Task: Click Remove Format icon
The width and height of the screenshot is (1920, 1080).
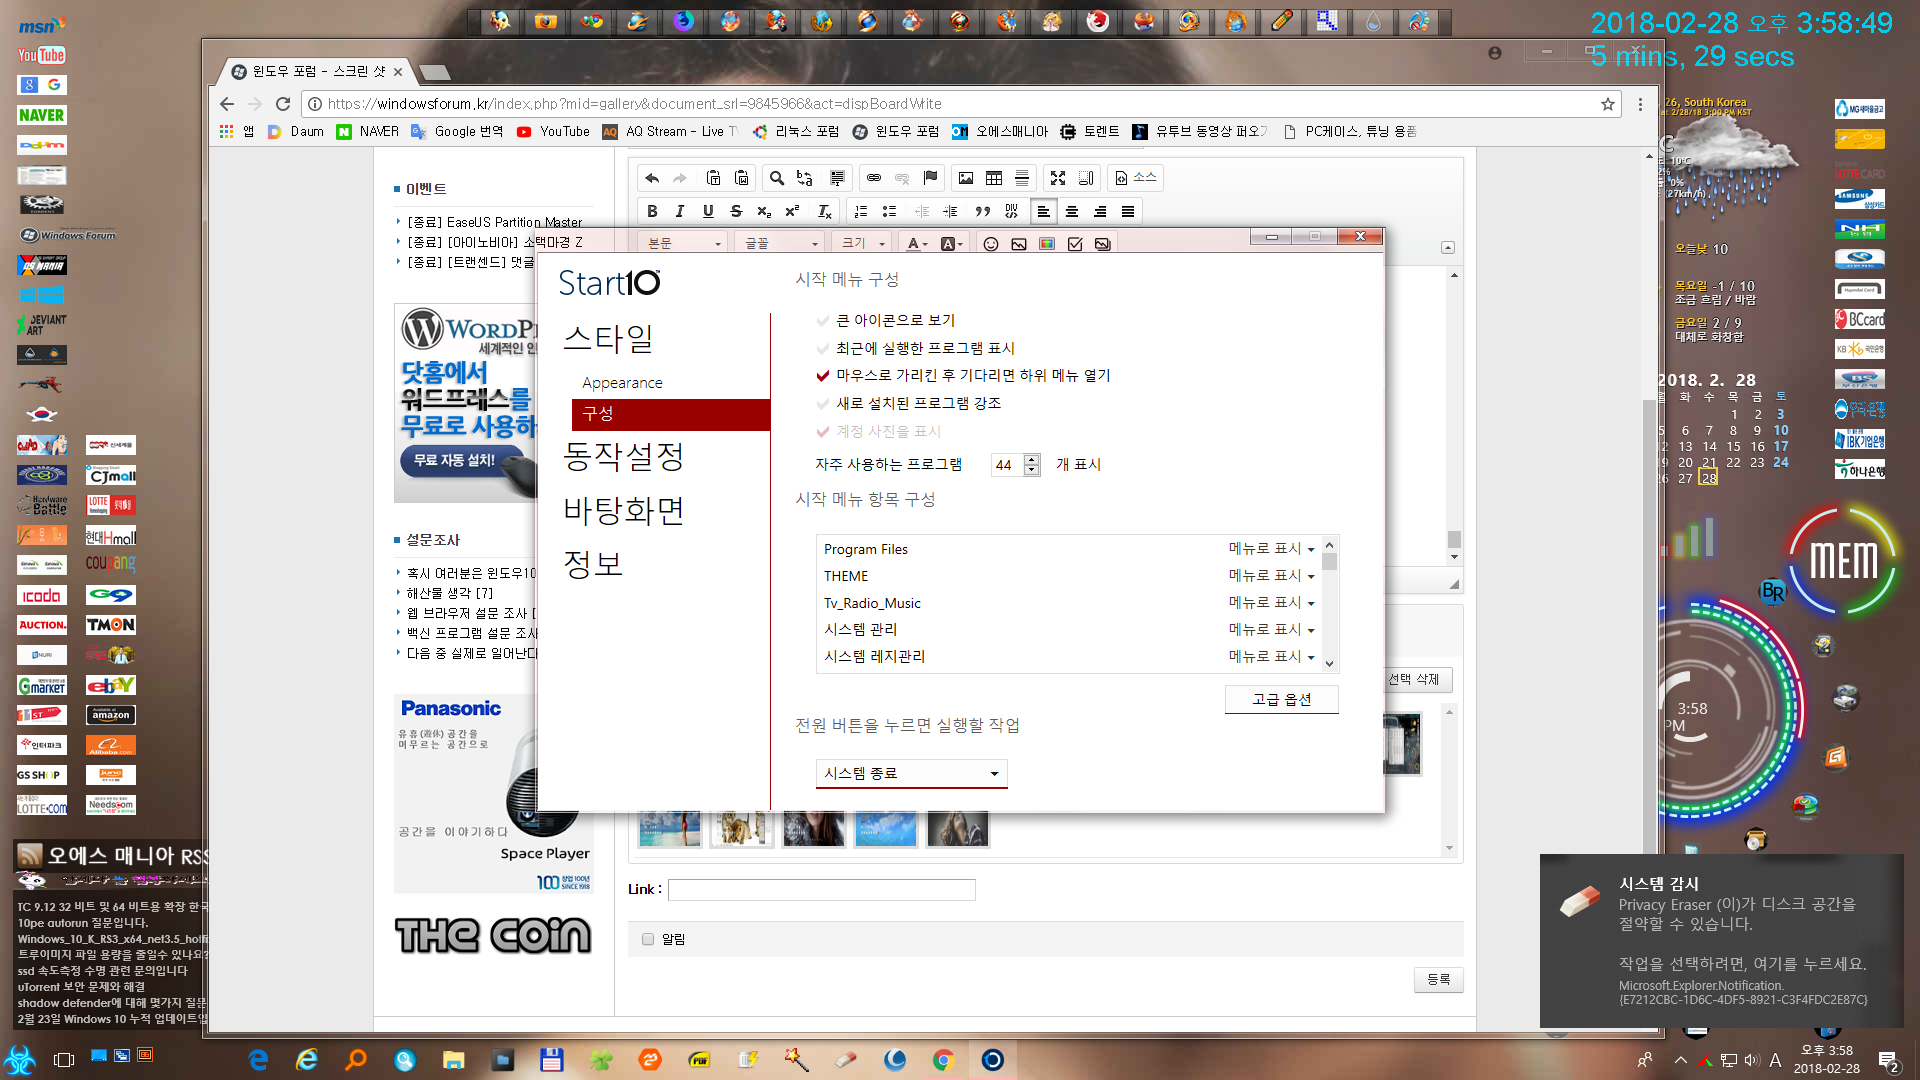Action: 824,211
